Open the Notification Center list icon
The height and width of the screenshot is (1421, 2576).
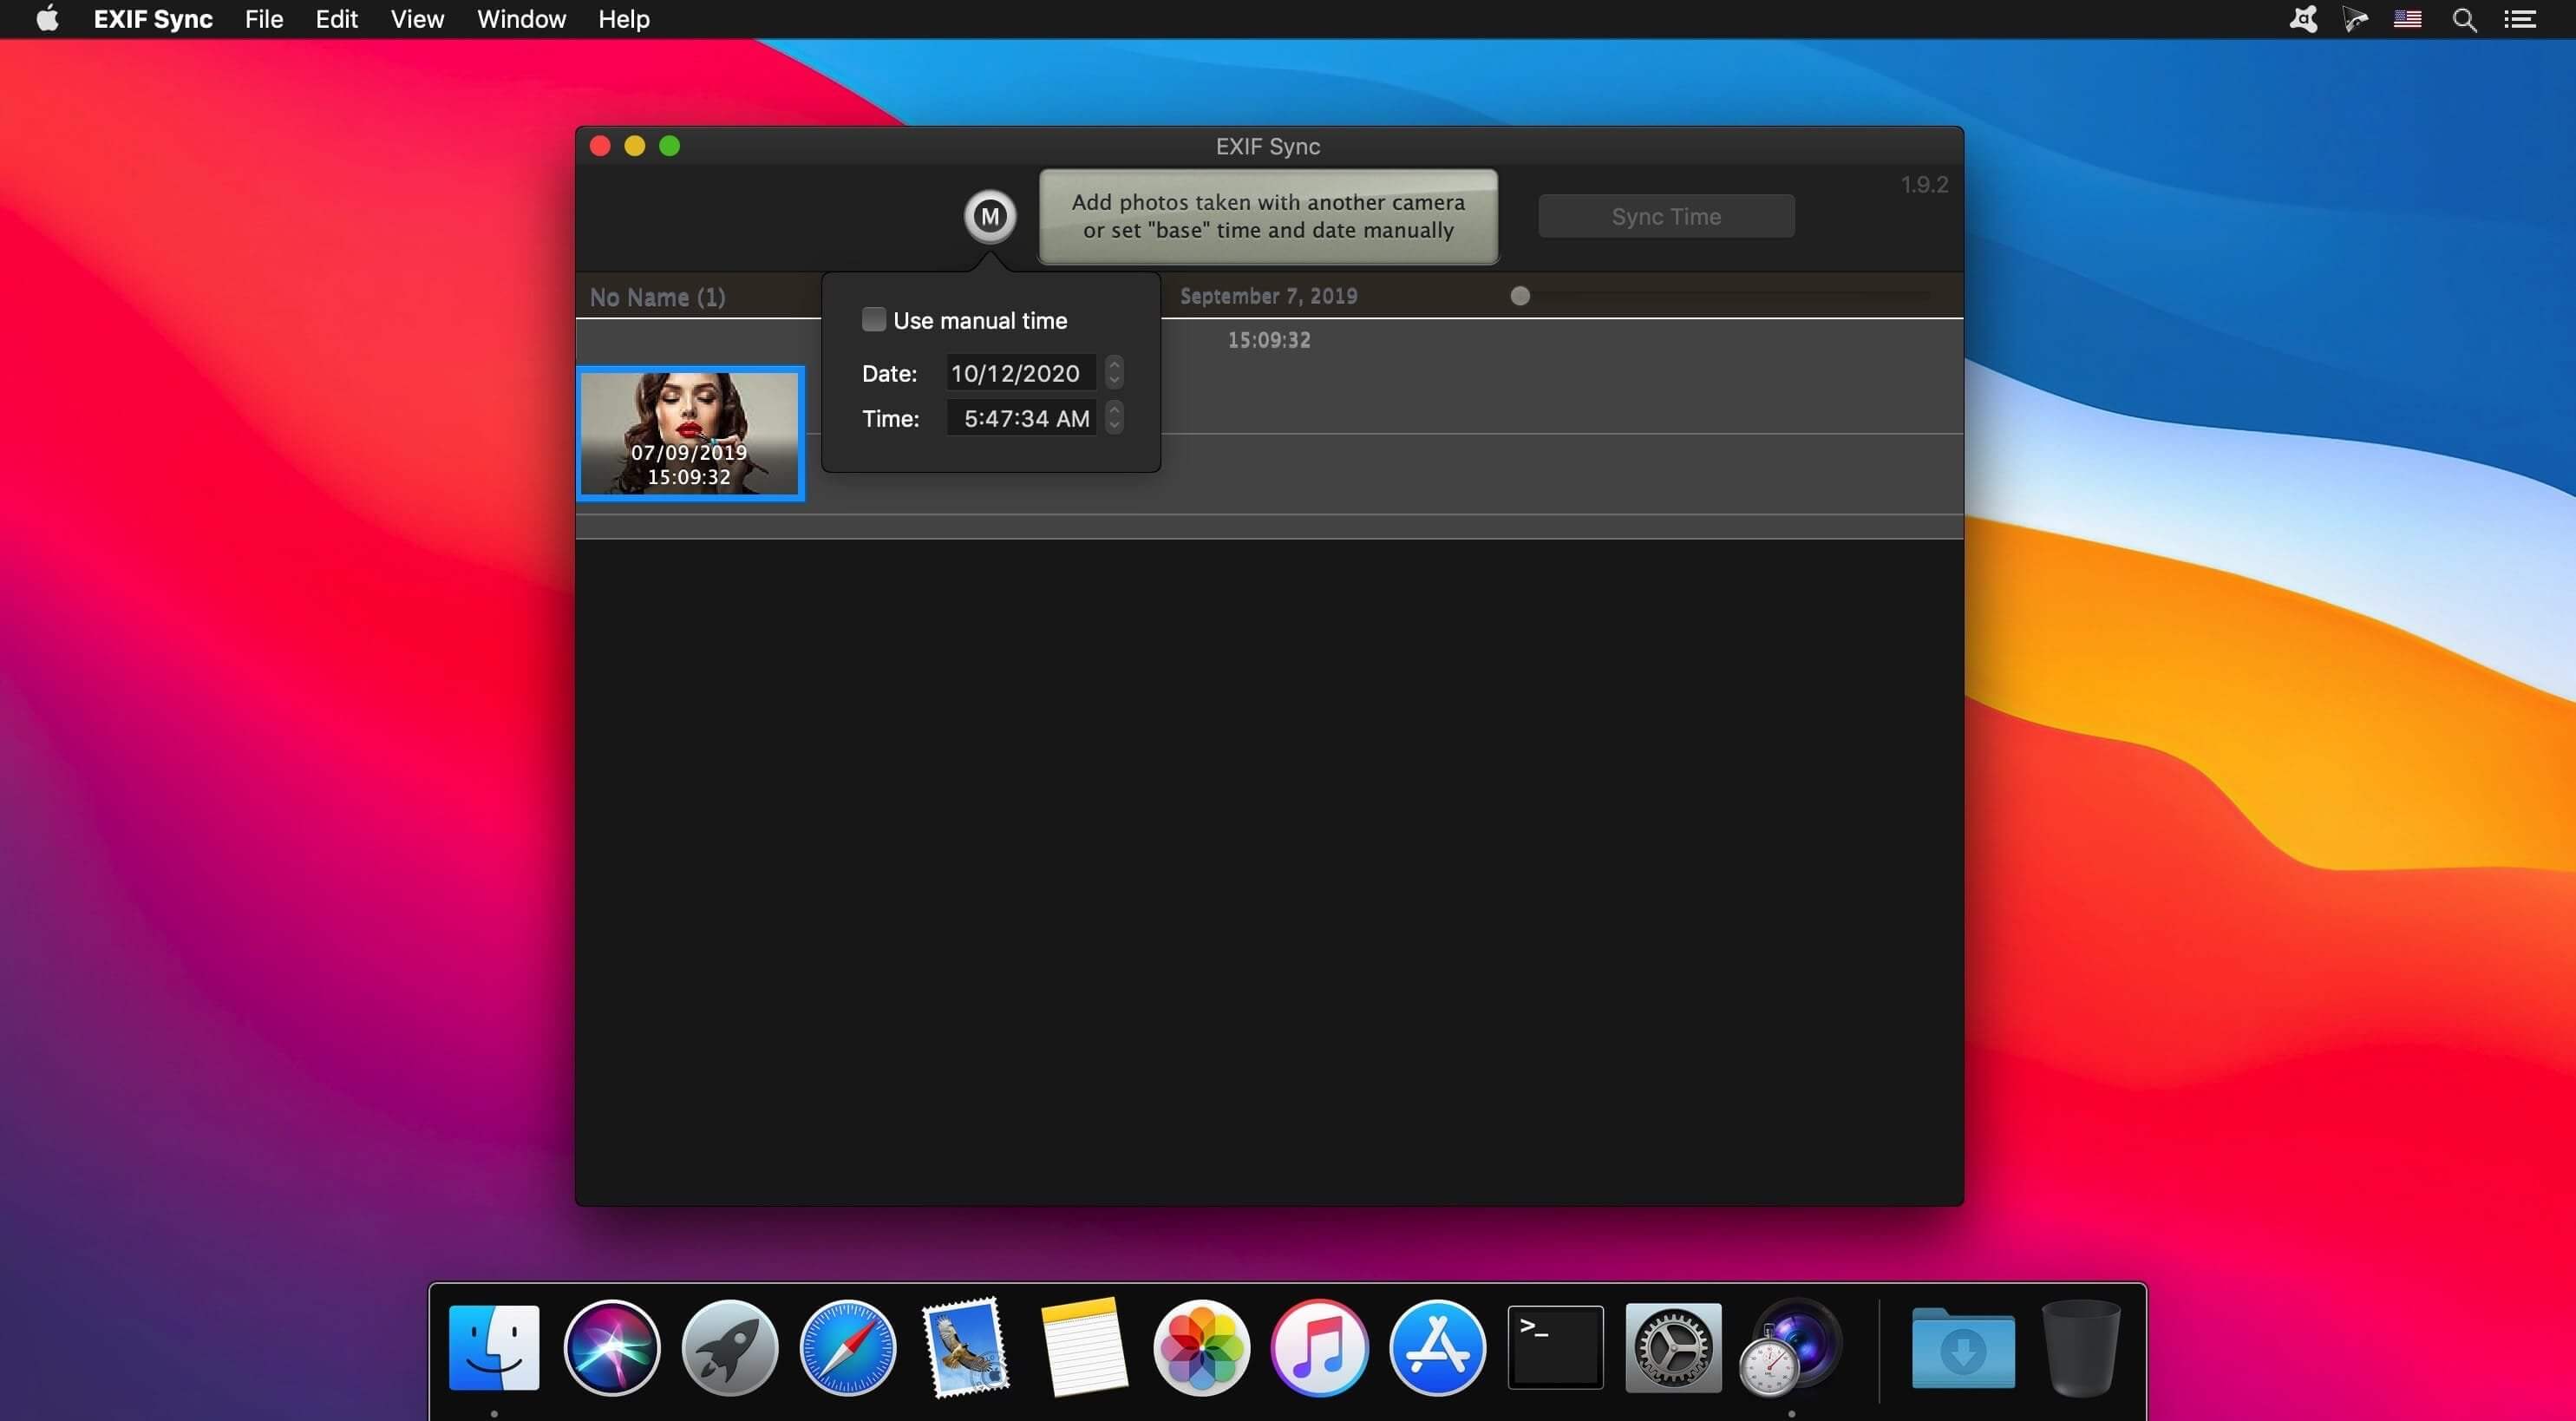tap(2520, 19)
